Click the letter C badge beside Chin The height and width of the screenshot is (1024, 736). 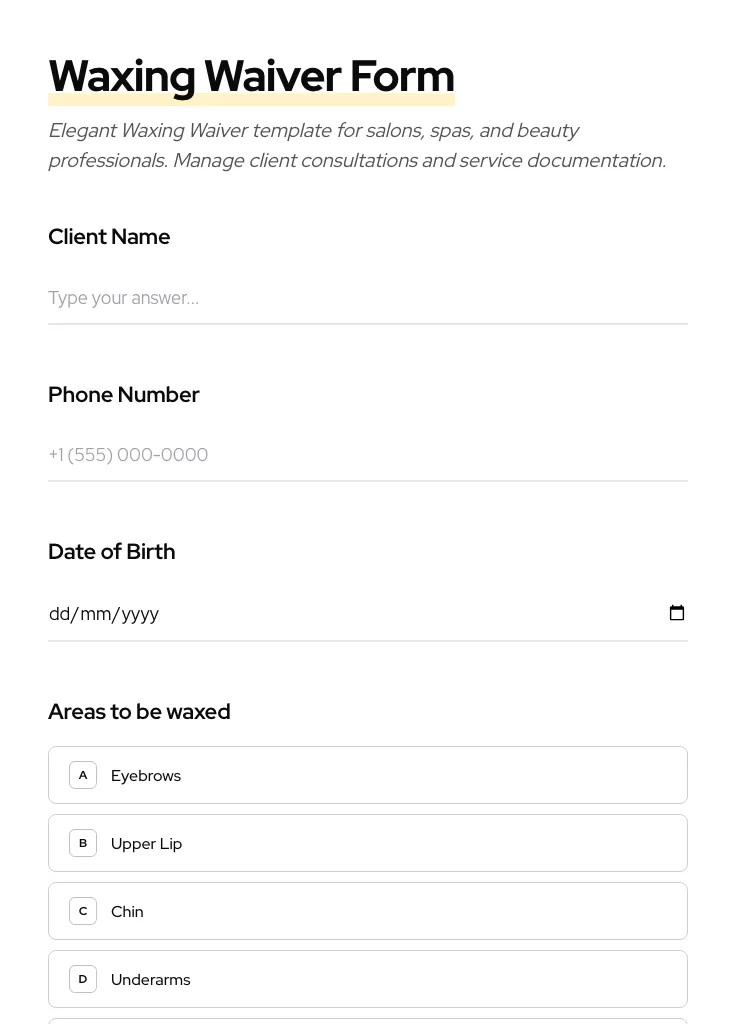tap(83, 911)
